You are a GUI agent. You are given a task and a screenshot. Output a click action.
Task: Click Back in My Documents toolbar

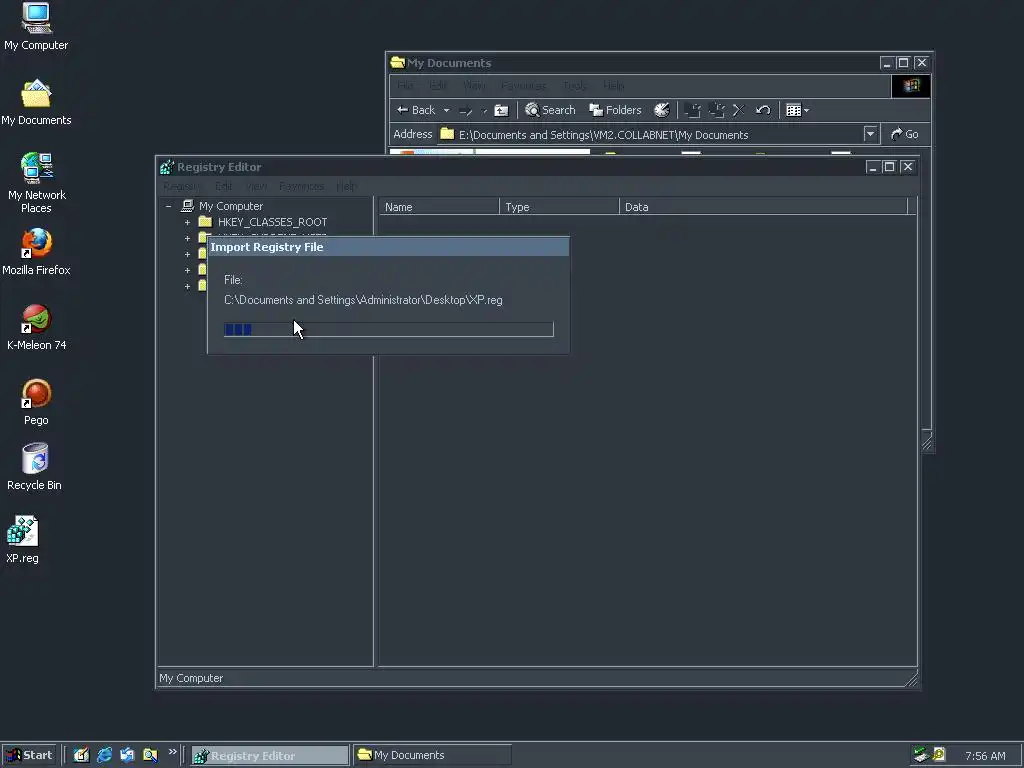coord(416,110)
